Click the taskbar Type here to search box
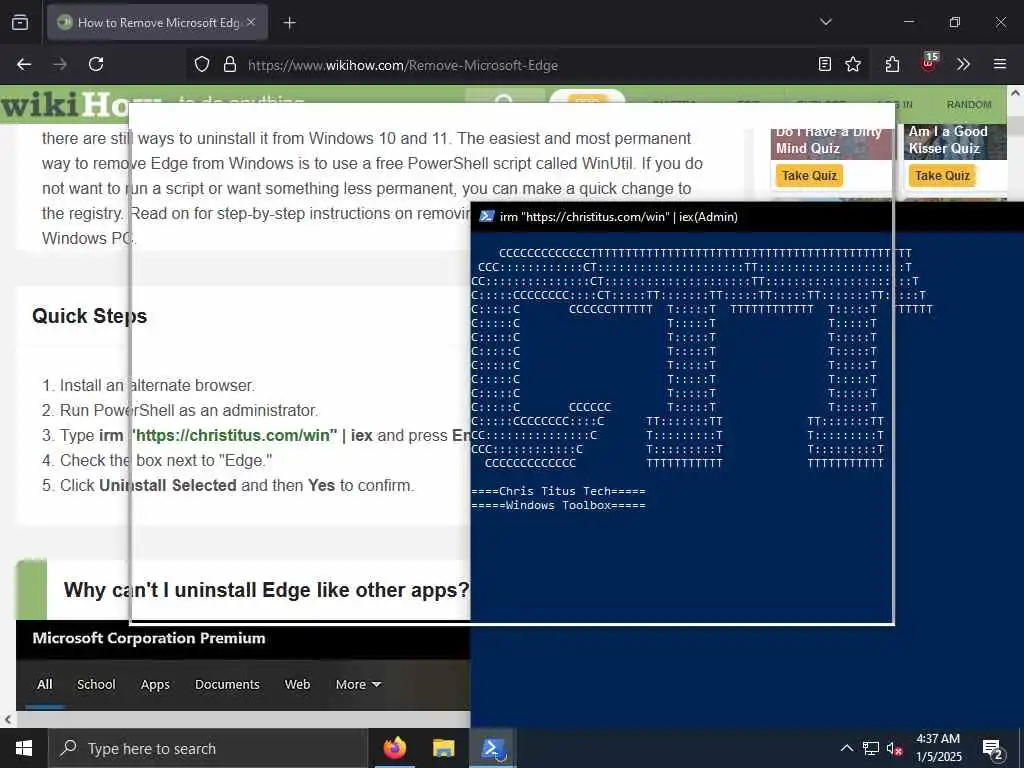The height and width of the screenshot is (768, 1024). point(208,748)
